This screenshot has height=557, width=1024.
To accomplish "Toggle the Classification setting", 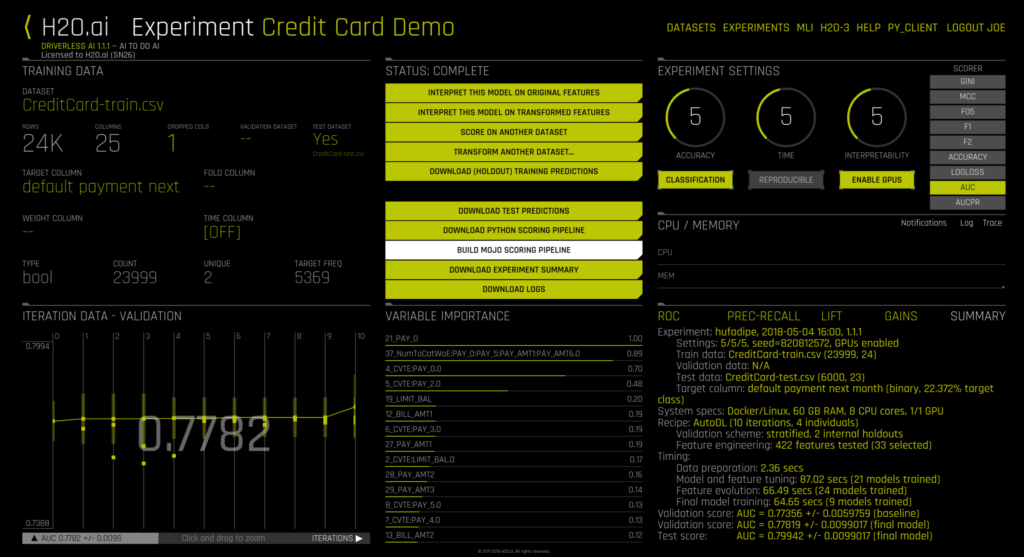I will click(695, 180).
